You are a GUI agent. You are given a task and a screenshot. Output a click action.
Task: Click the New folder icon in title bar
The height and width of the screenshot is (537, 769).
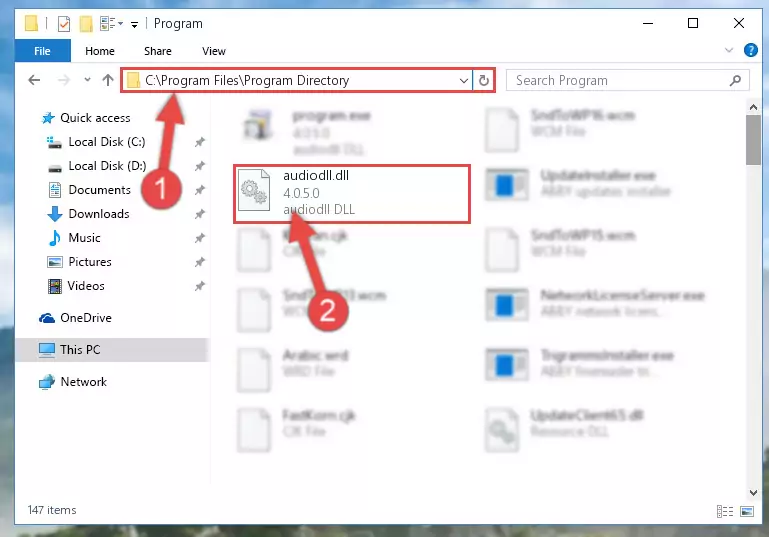pyautogui.click(x=86, y=24)
